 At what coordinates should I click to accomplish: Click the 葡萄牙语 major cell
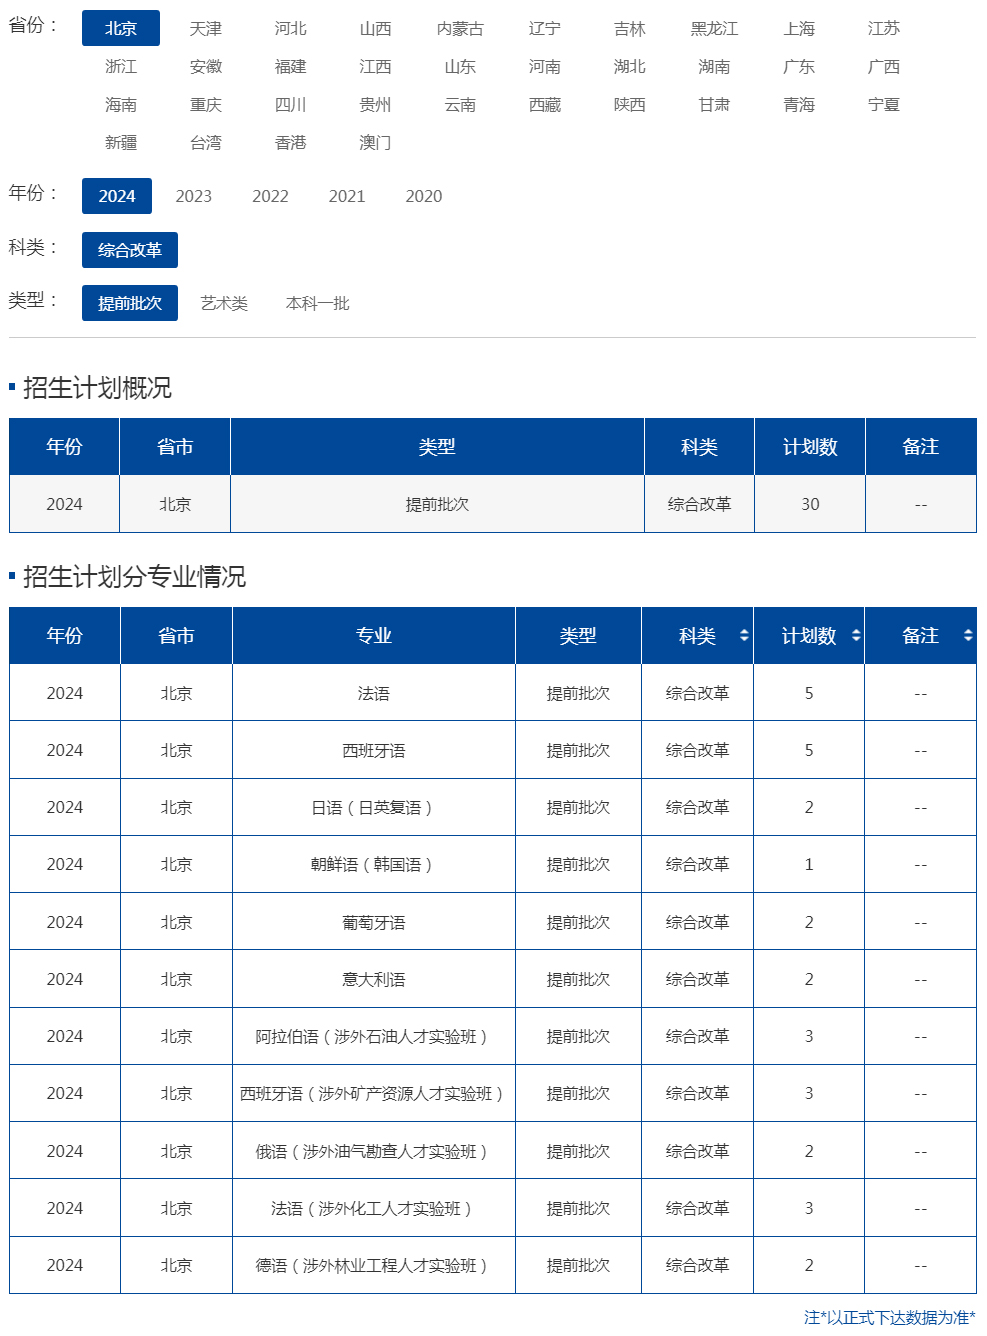tap(374, 922)
